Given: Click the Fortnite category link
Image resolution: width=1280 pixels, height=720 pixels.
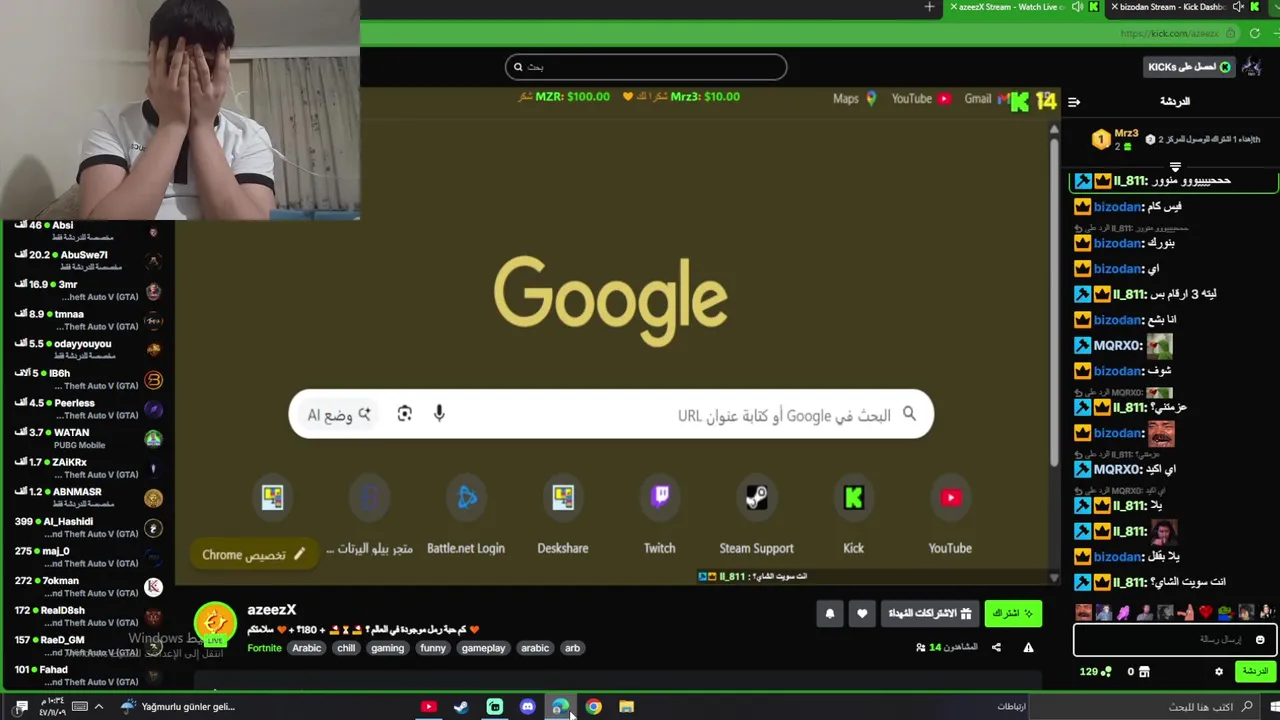Looking at the screenshot, I should click(x=265, y=648).
